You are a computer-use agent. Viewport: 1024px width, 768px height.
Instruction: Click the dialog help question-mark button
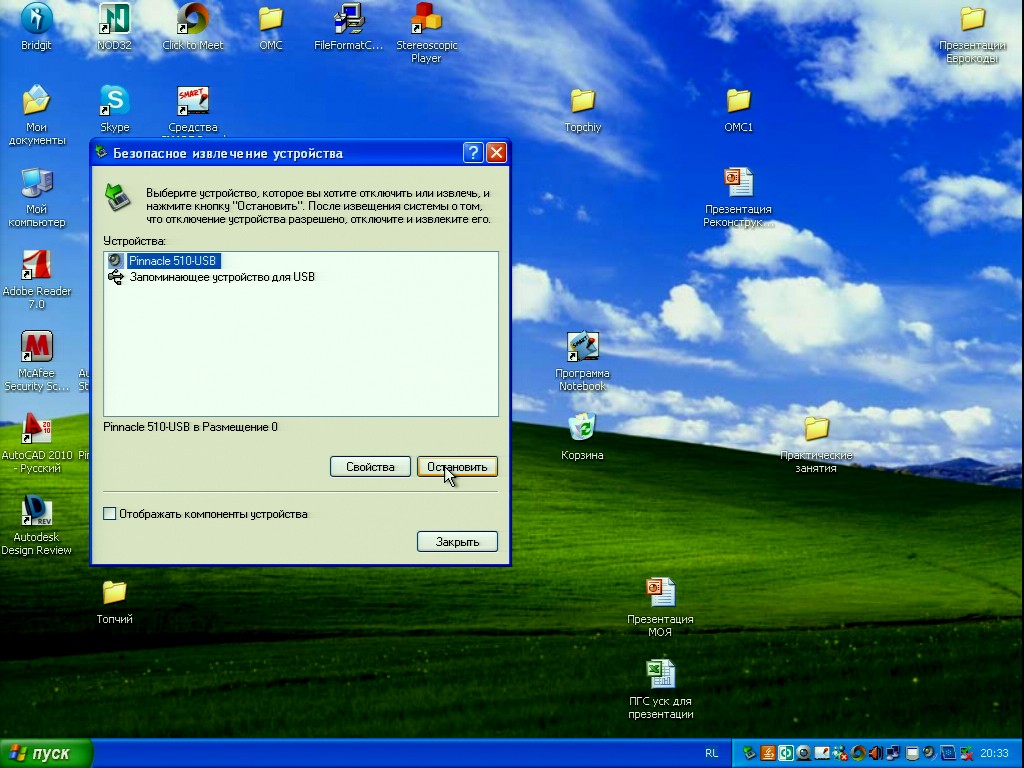coord(473,153)
